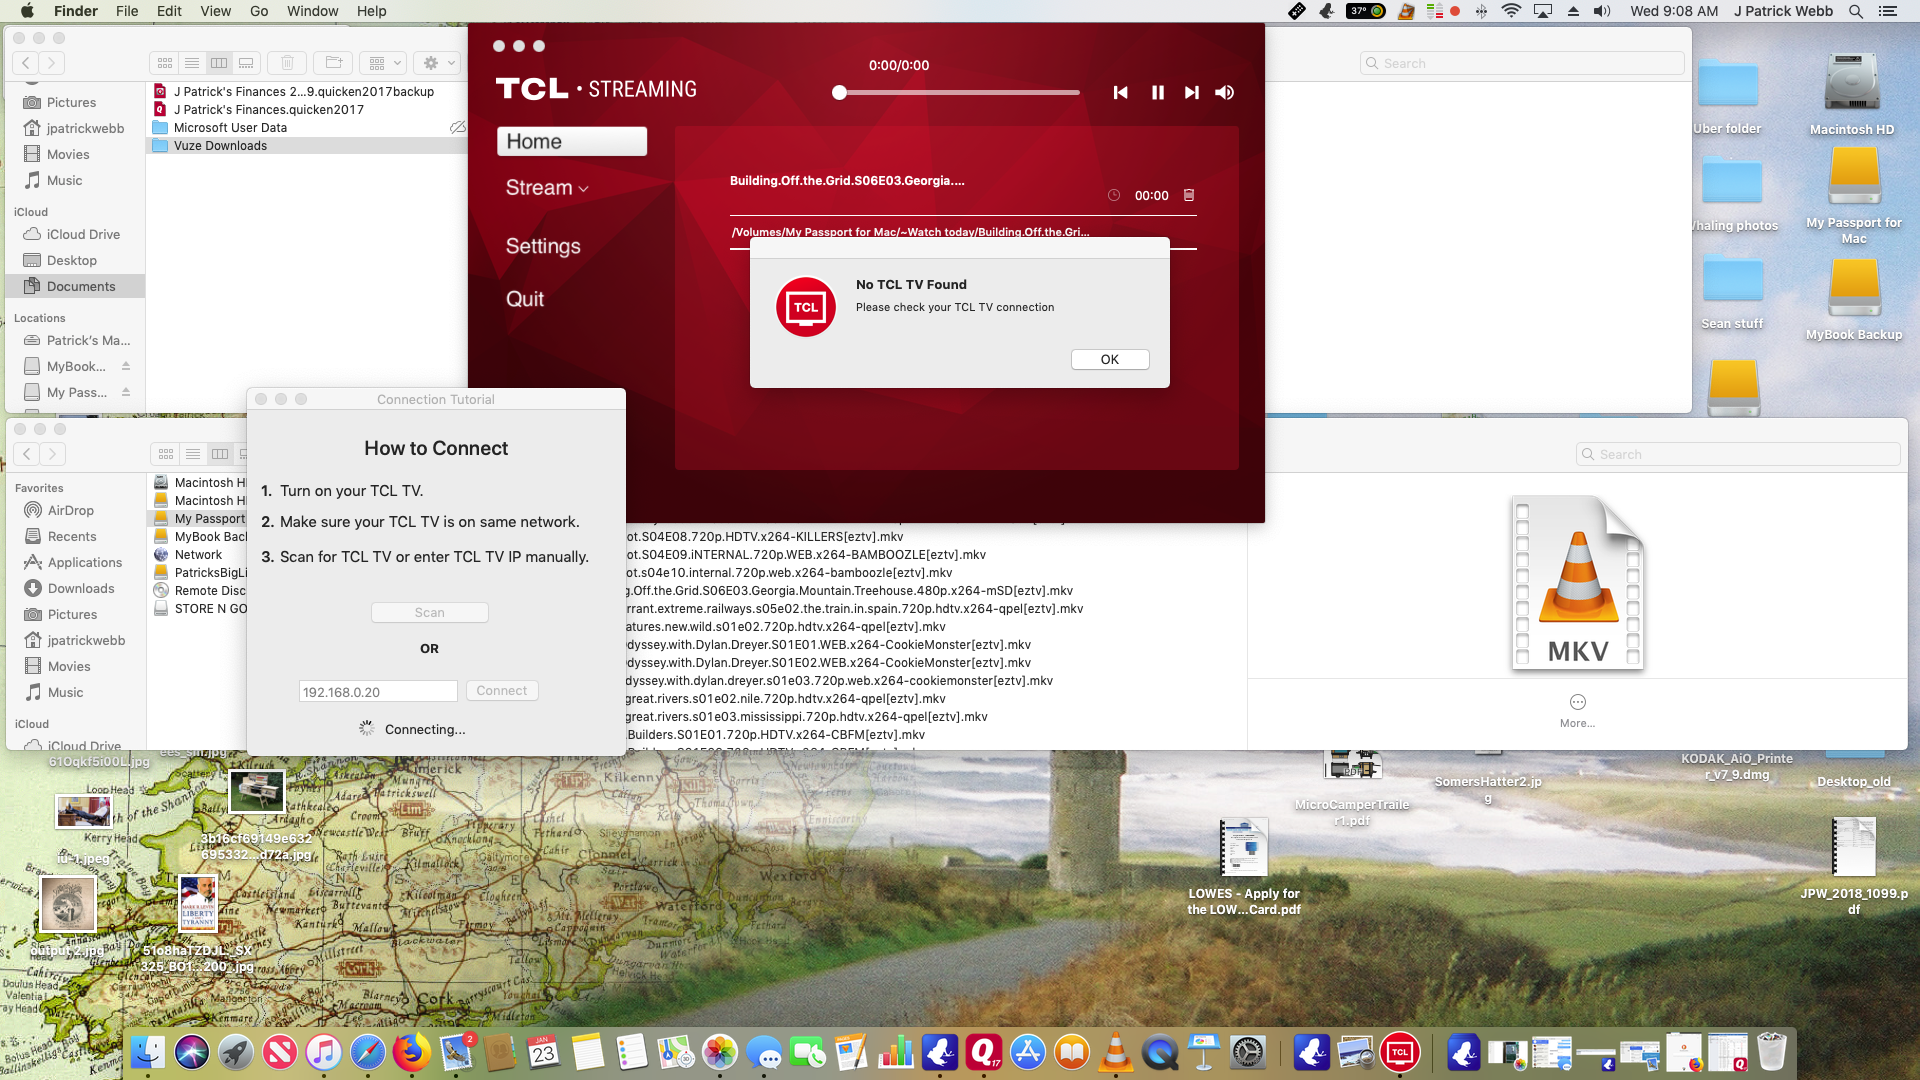1920x1080 pixels.
Task: Delete the Building.Off.the.Grid queue entry
Action: click(x=1189, y=195)
